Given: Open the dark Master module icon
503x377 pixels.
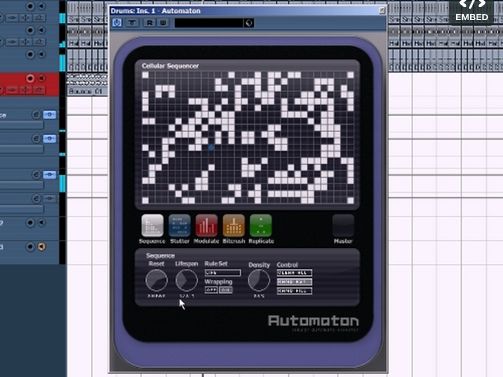Looking at the screenshot, I should [343, 226].
